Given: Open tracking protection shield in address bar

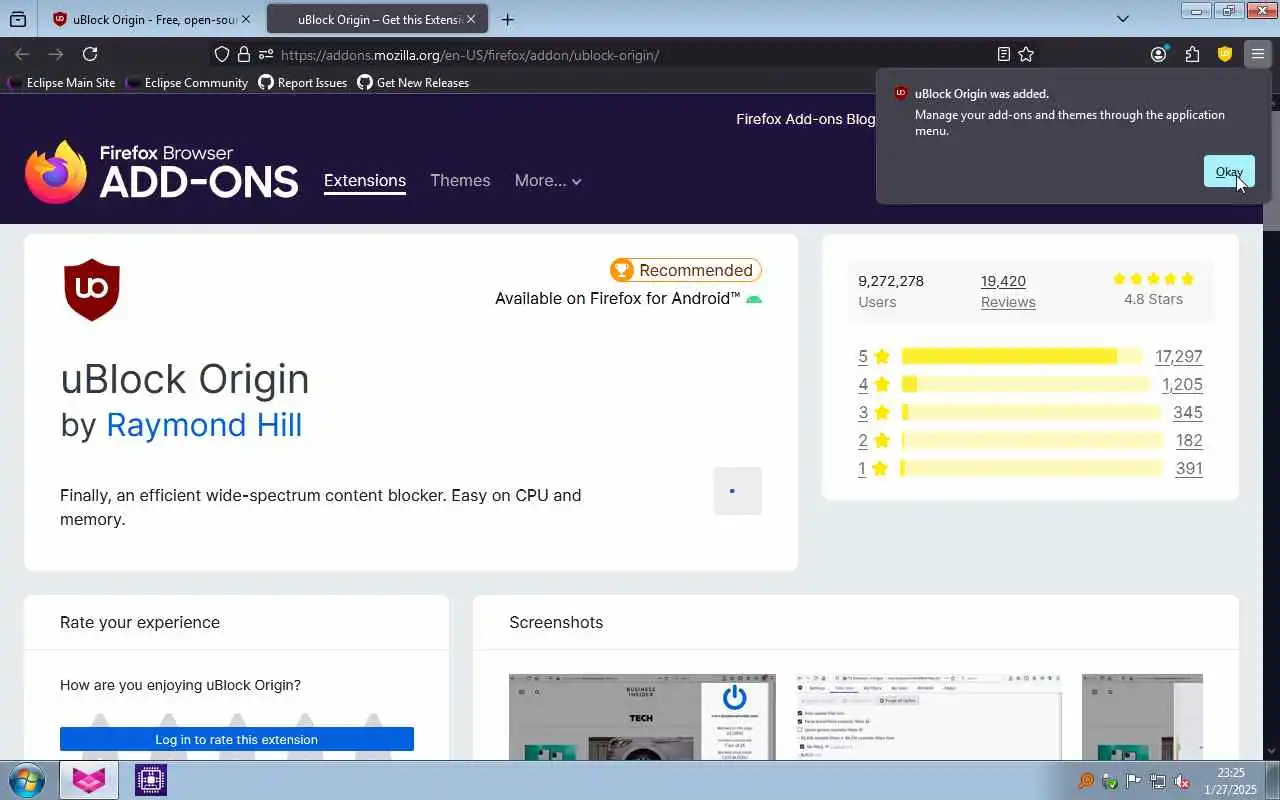Looking at the screenshot, I should (222, 54).
